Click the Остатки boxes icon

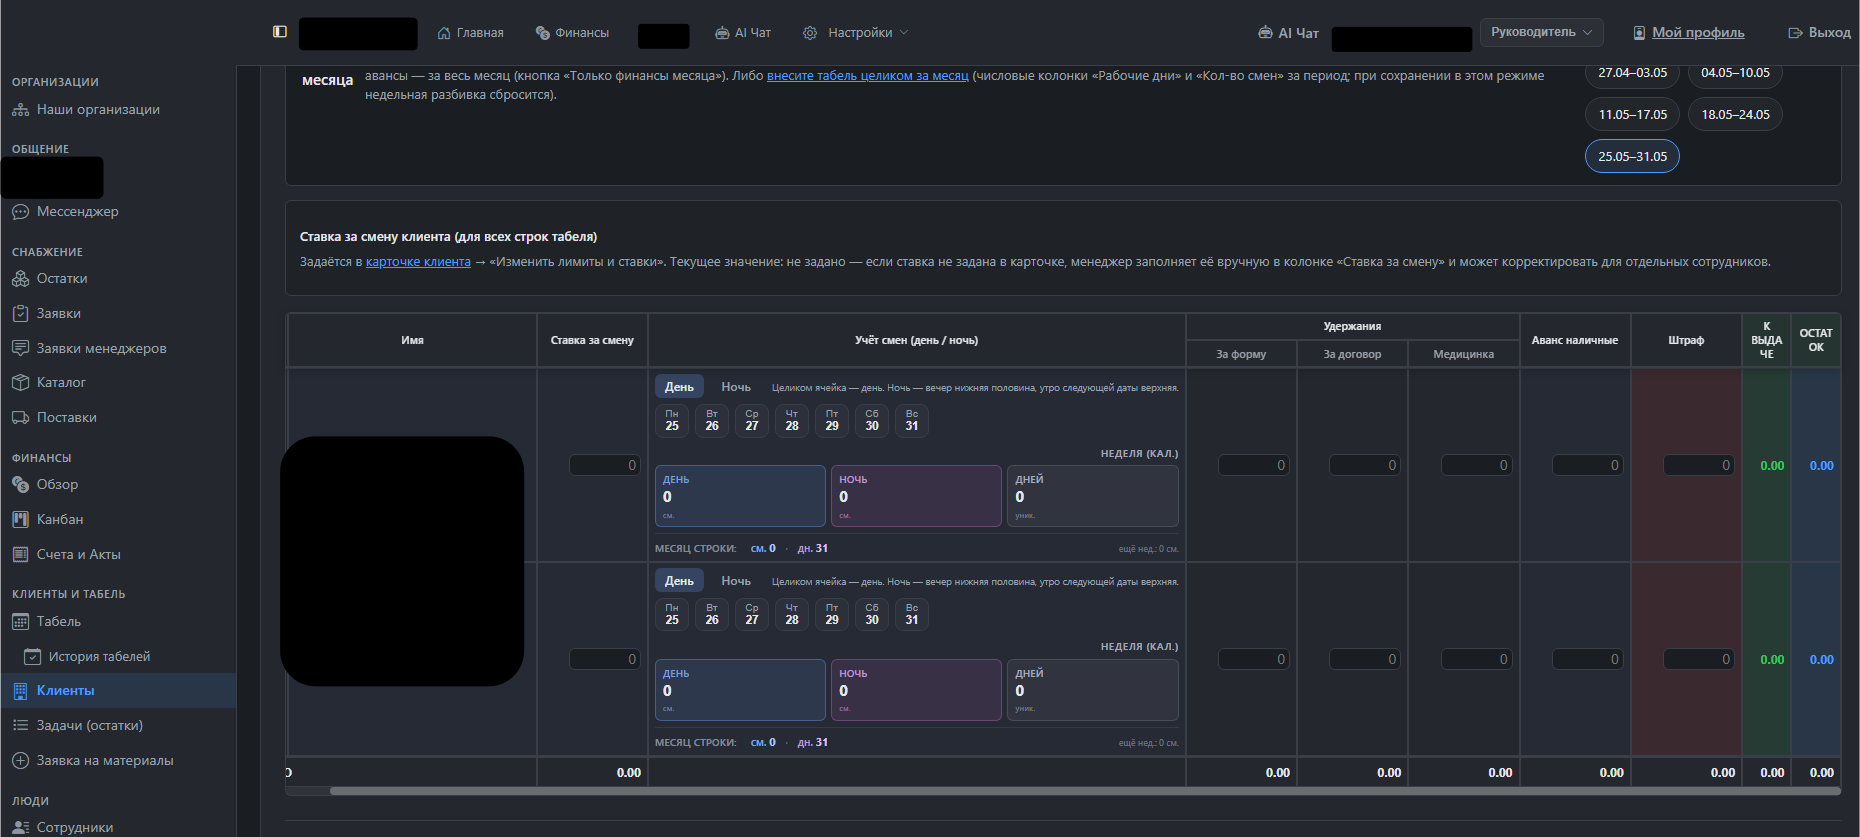coord(20,279)
